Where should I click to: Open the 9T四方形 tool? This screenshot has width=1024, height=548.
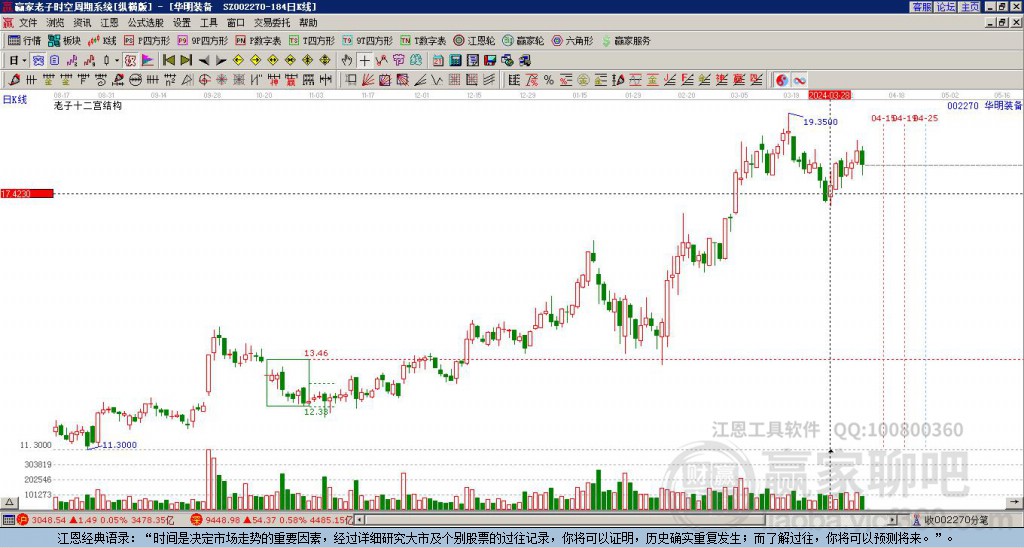(x=367, y=40)
